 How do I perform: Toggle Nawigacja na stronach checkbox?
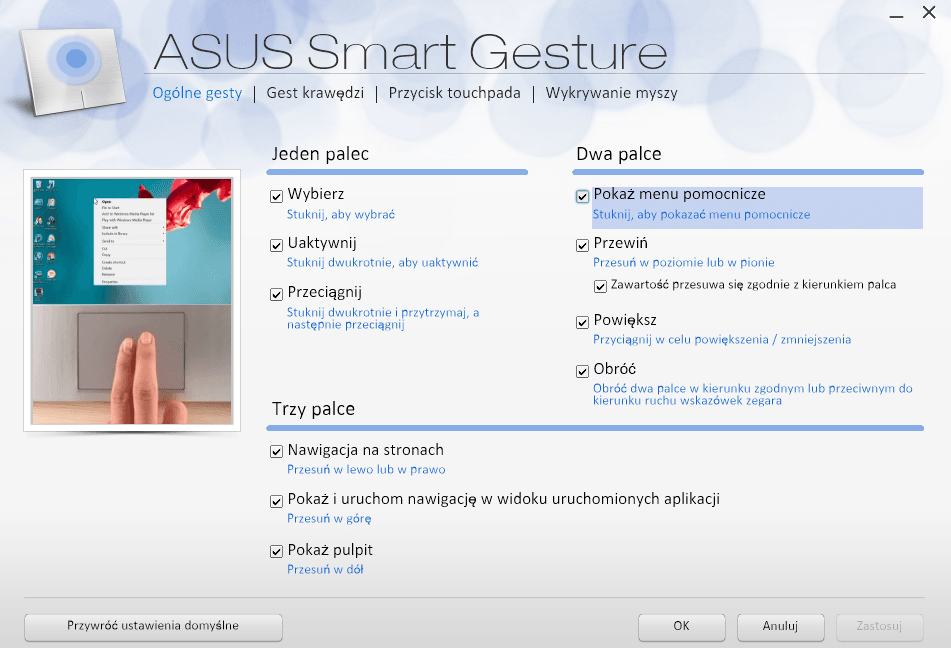click(277, 451)
